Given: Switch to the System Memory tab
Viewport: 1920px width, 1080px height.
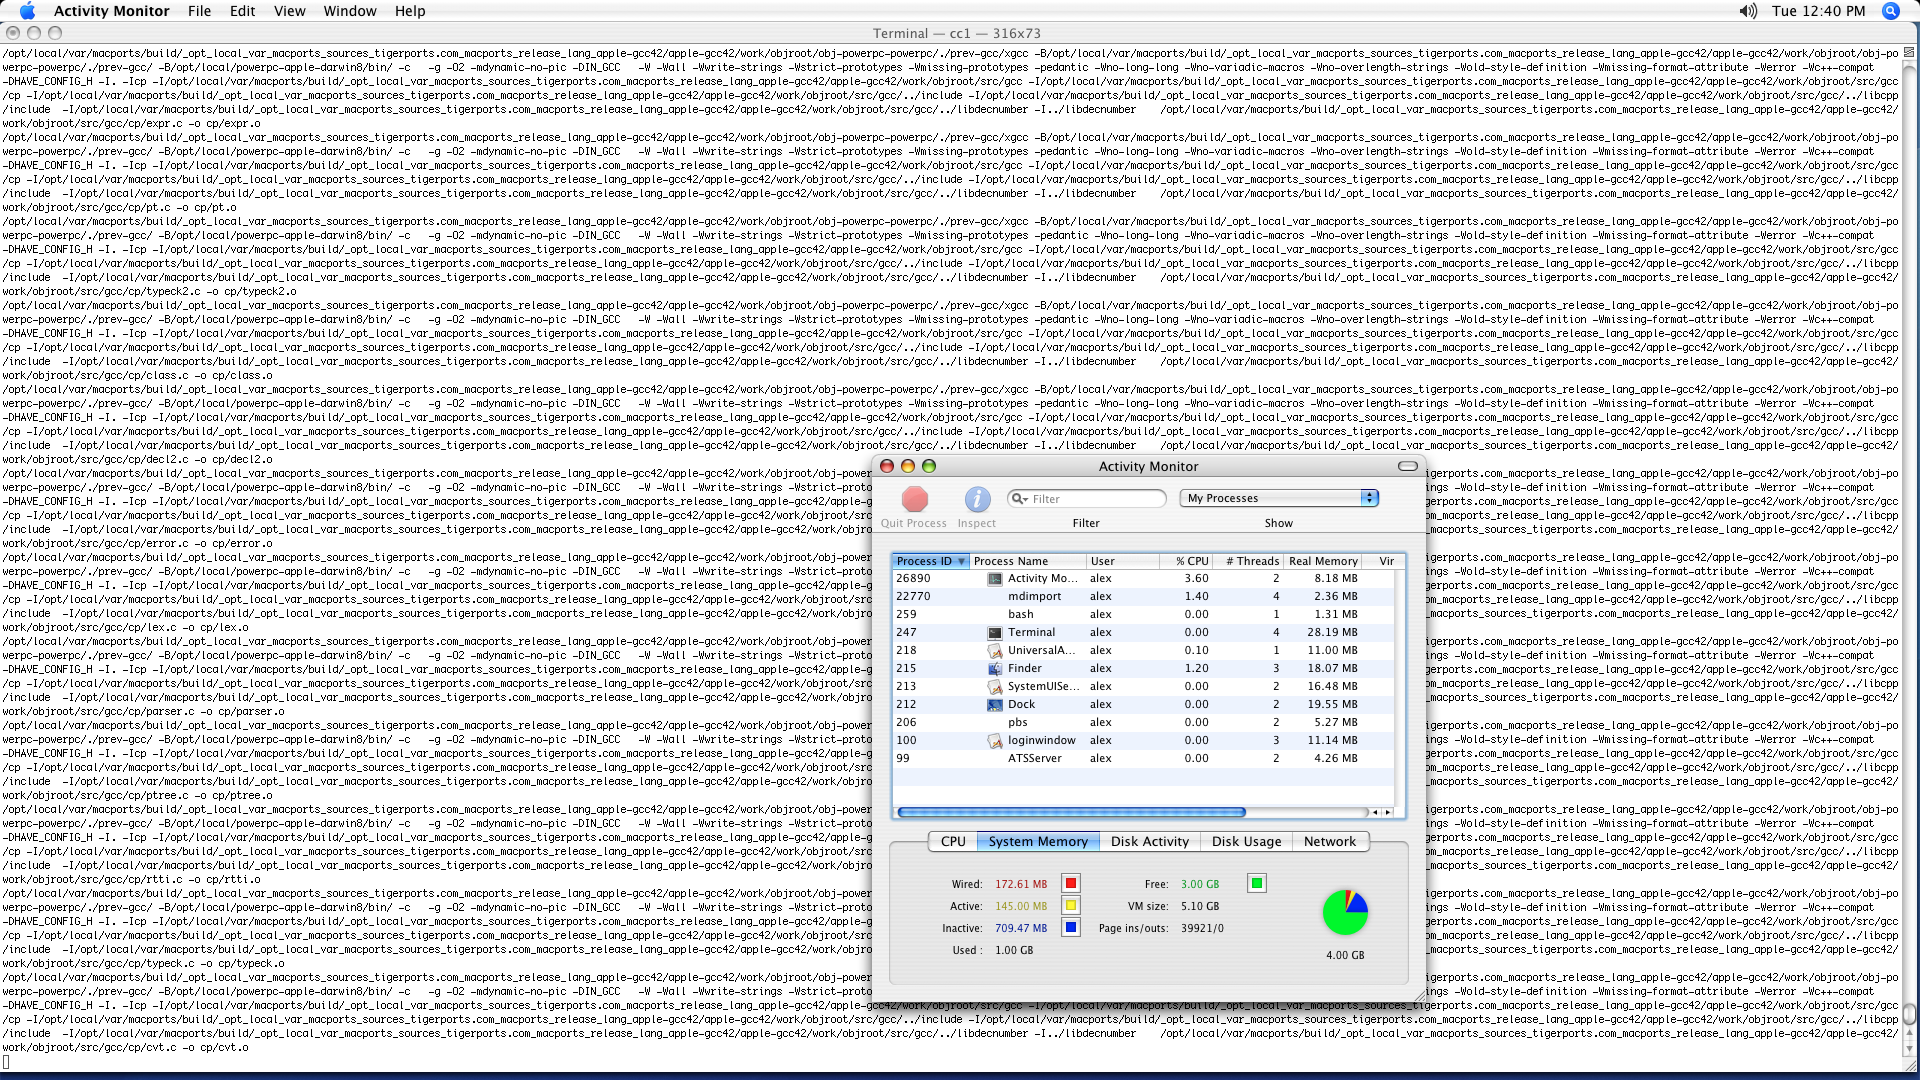Looking at the screenshot, I should pos(1038,842).
